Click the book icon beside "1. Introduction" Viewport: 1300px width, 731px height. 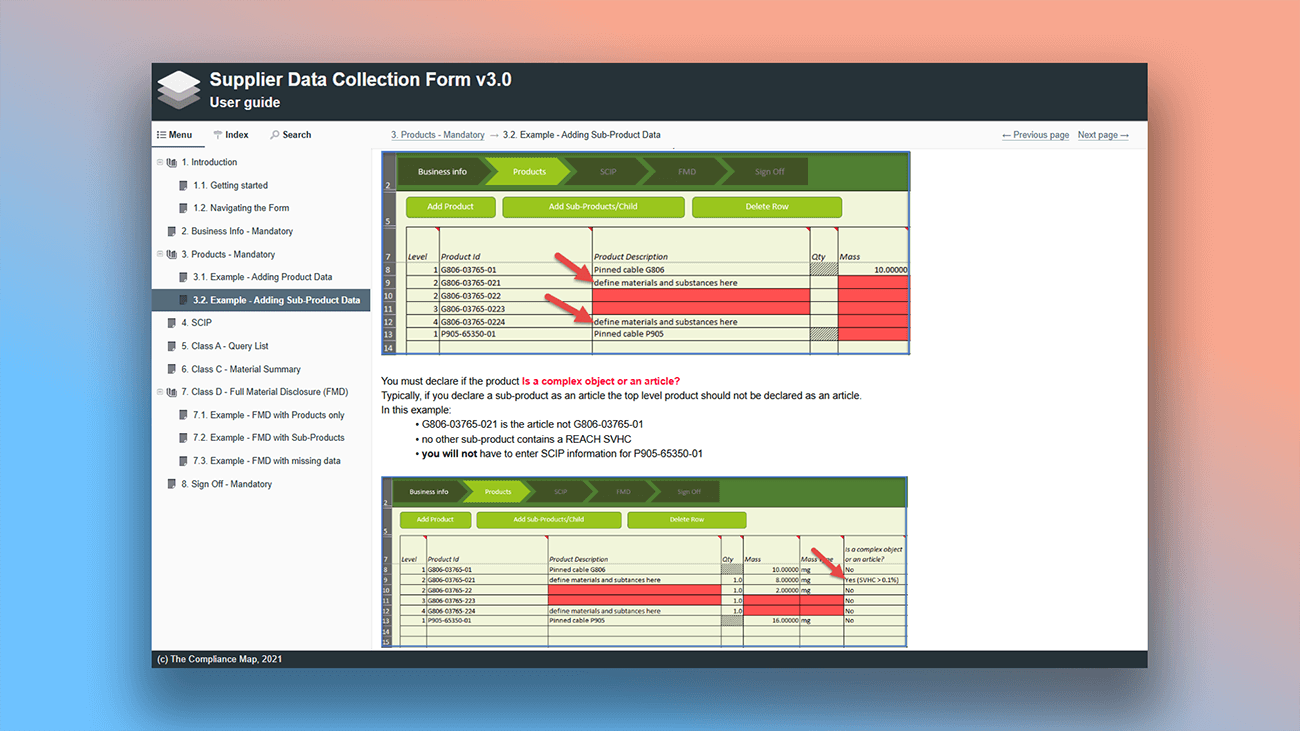point(172,161)
